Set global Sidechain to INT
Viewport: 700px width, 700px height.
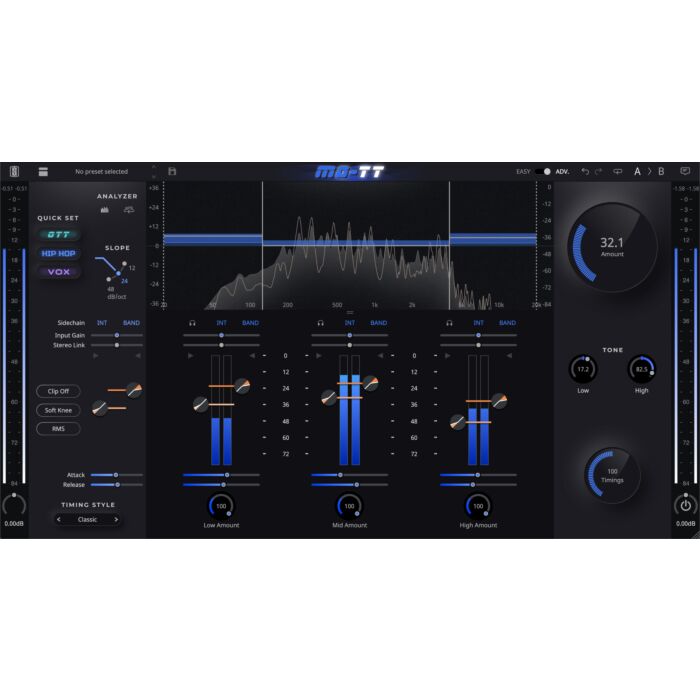pos(102,323)
